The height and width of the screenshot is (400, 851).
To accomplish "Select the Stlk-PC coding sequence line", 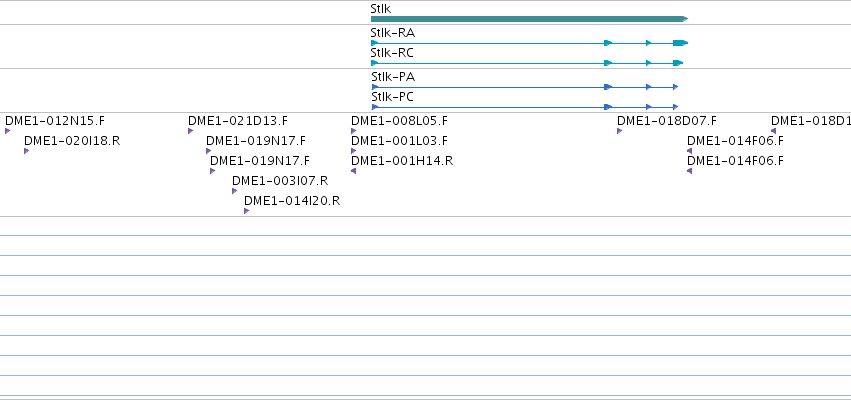I will [525, 107].
